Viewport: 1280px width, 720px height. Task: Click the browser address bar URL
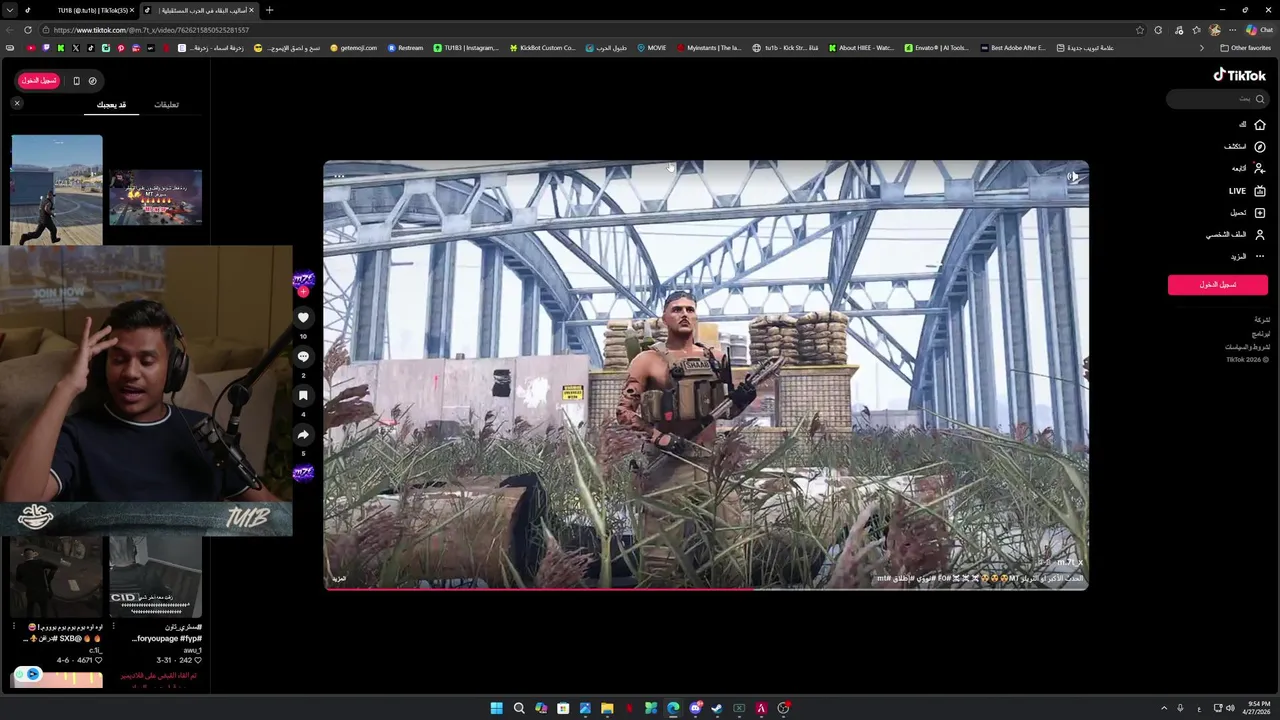click(x=151, y=30)
